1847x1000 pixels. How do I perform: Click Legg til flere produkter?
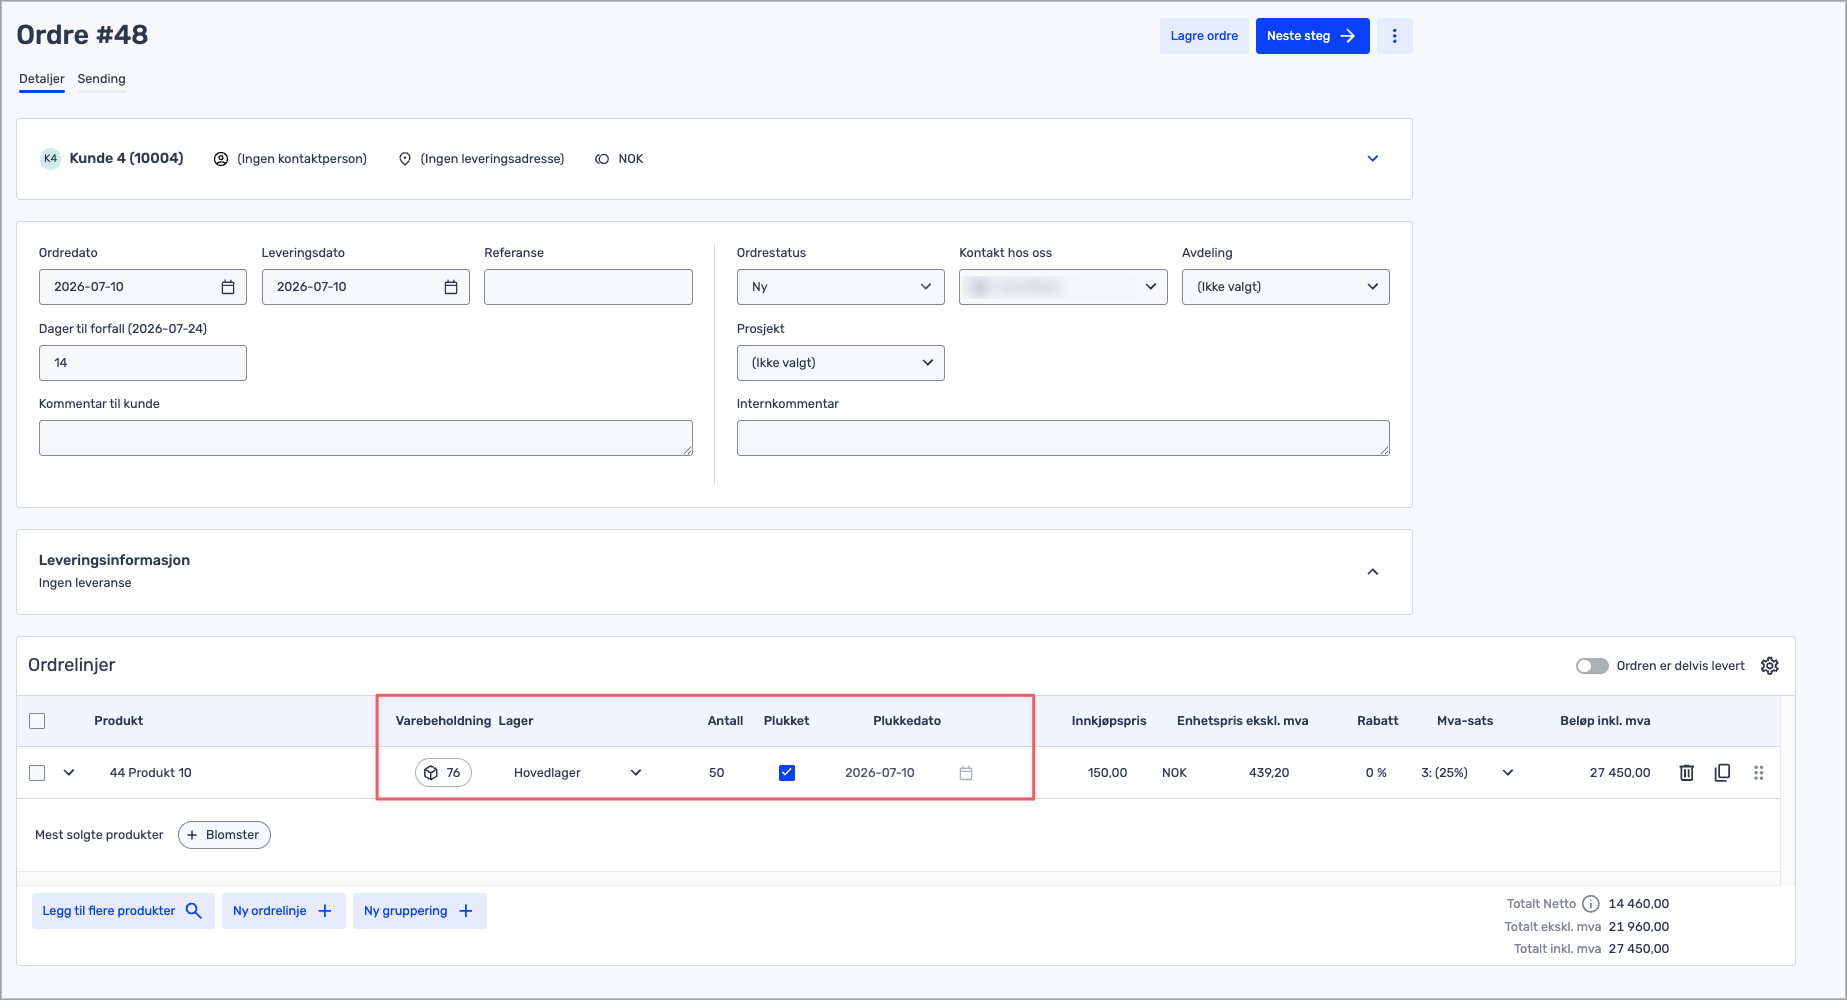[123, 911]
